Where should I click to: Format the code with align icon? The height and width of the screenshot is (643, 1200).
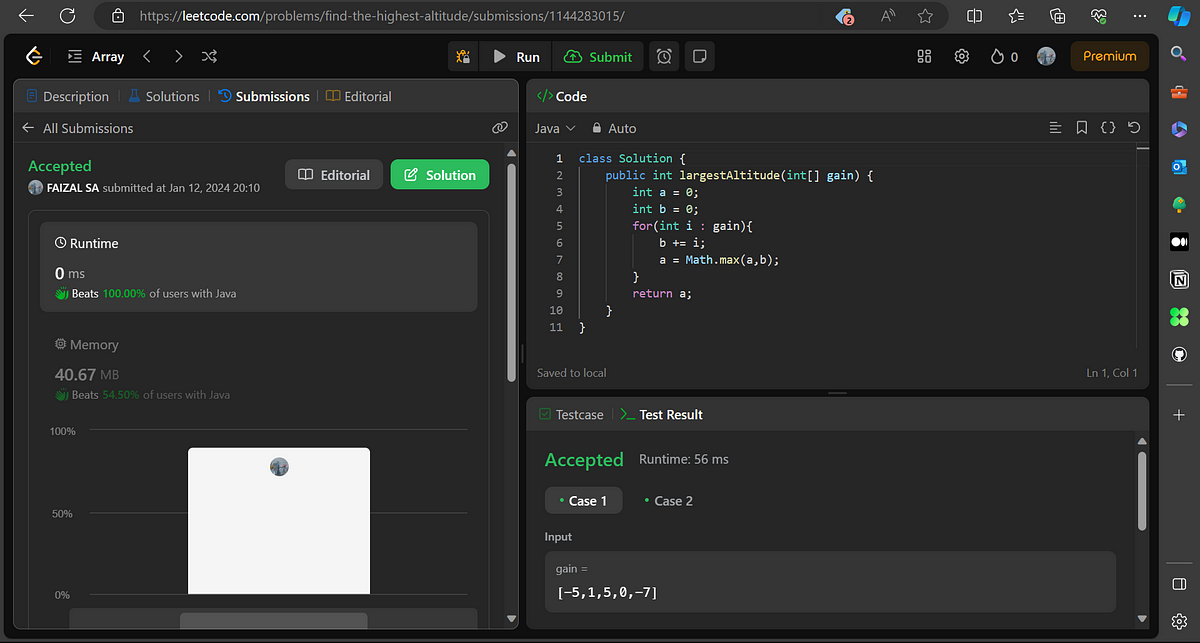click(x=1055, y=128)
